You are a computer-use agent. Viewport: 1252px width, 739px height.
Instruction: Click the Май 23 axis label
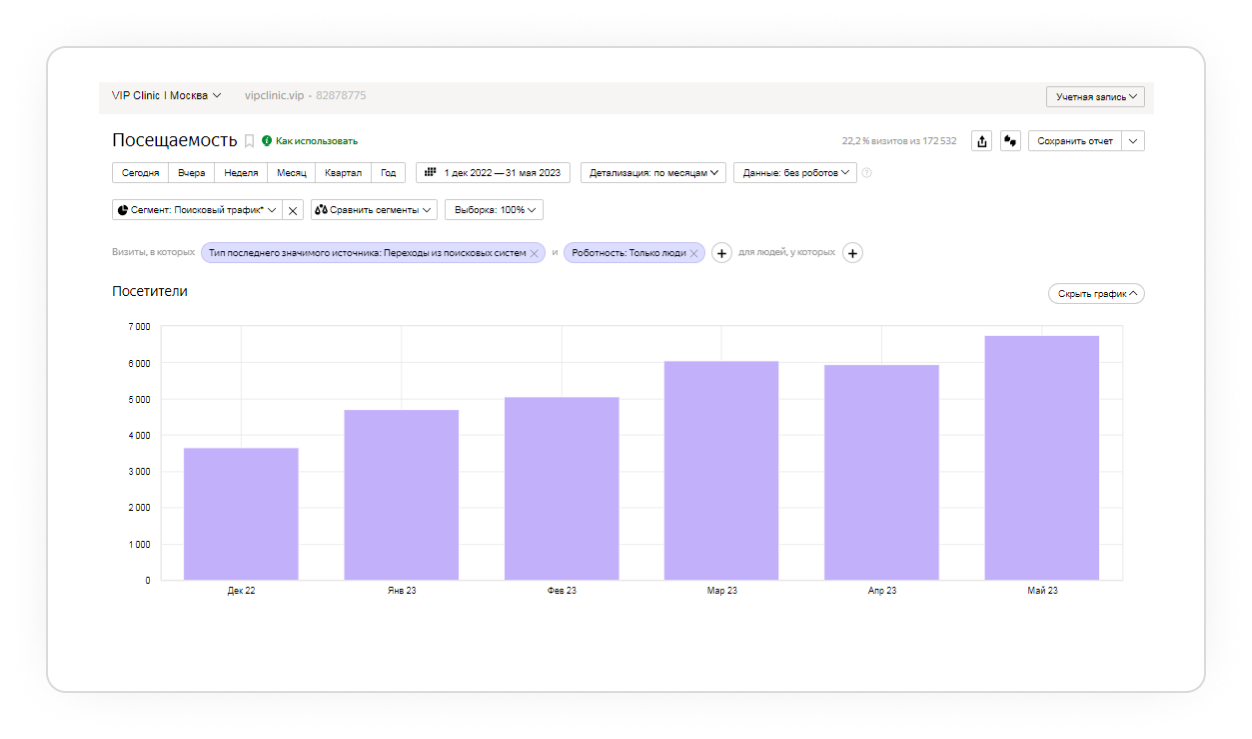[x=1042, y=591]
